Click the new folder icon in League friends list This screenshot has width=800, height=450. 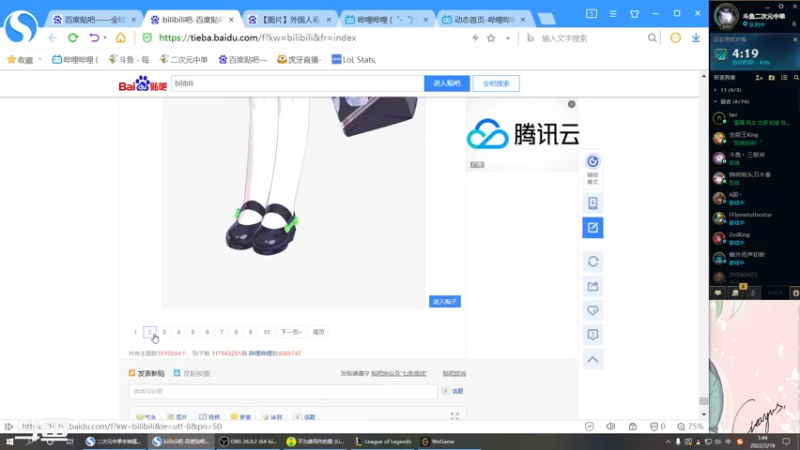coord(771,78)
